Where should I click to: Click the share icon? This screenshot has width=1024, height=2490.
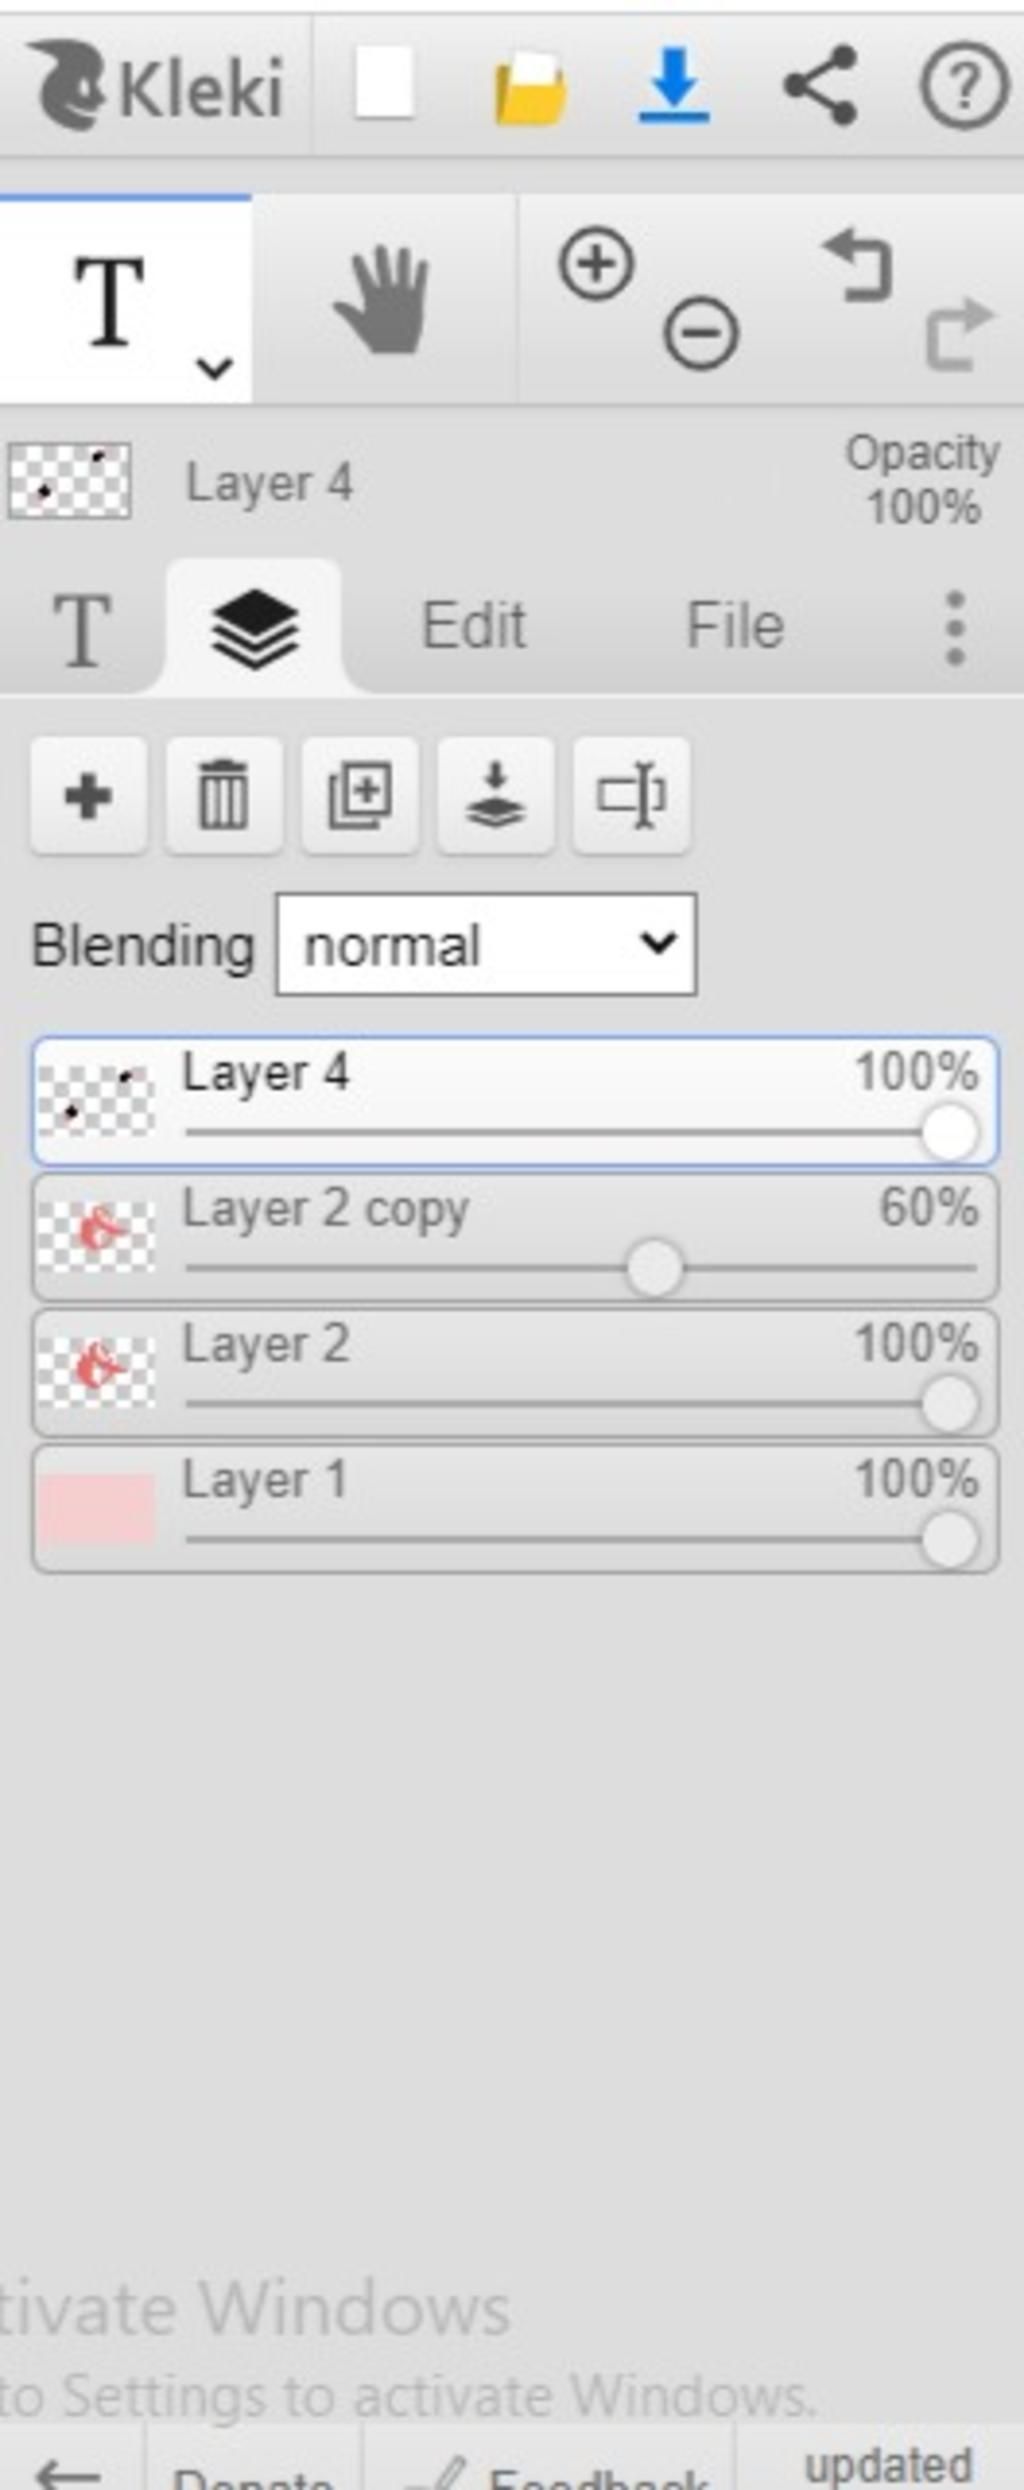tap(820, 86)
